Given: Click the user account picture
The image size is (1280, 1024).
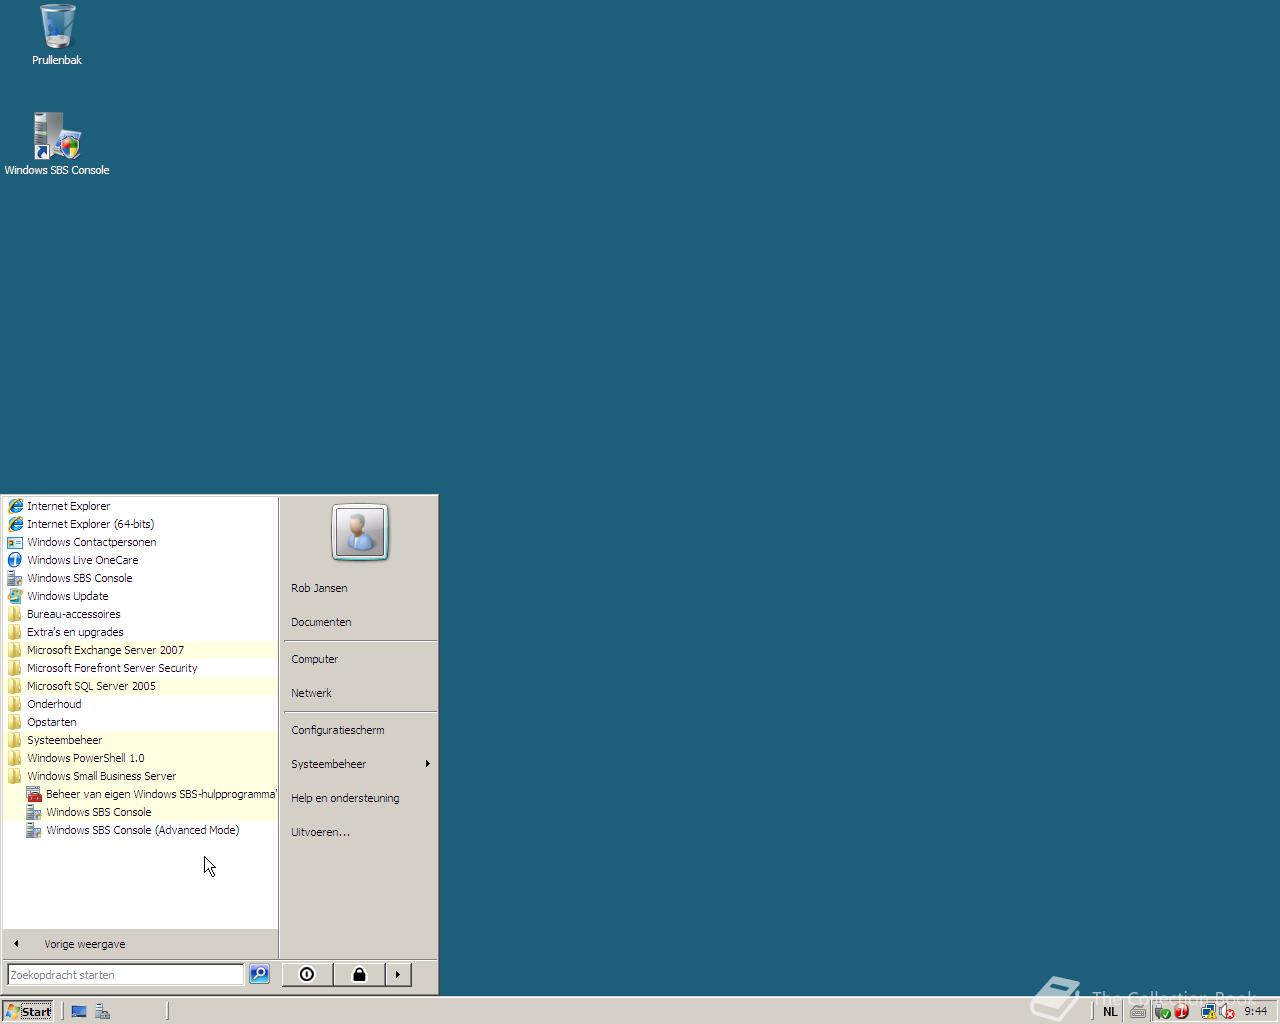Looking at the screenshot, I should click(x=360, y=532).
